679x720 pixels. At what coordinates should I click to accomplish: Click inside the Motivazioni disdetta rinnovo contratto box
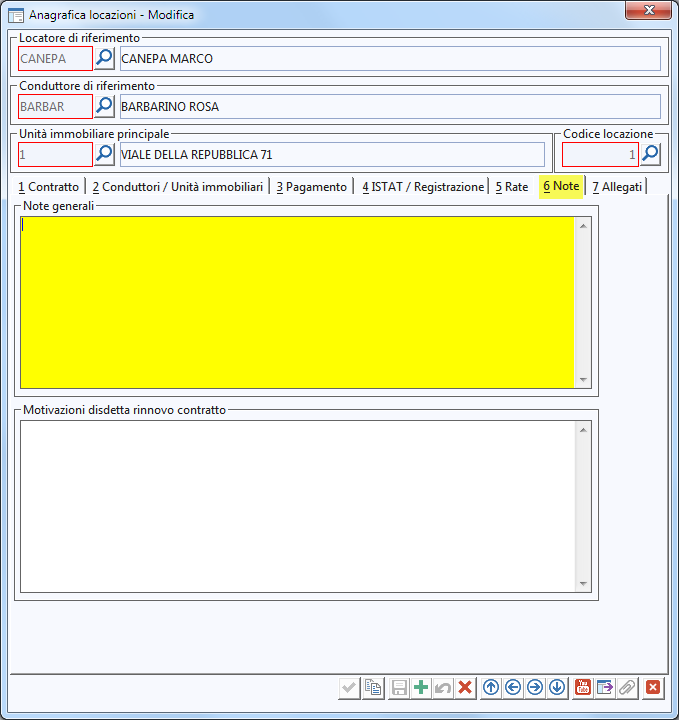pyautogui.click(x=297, y=505)
